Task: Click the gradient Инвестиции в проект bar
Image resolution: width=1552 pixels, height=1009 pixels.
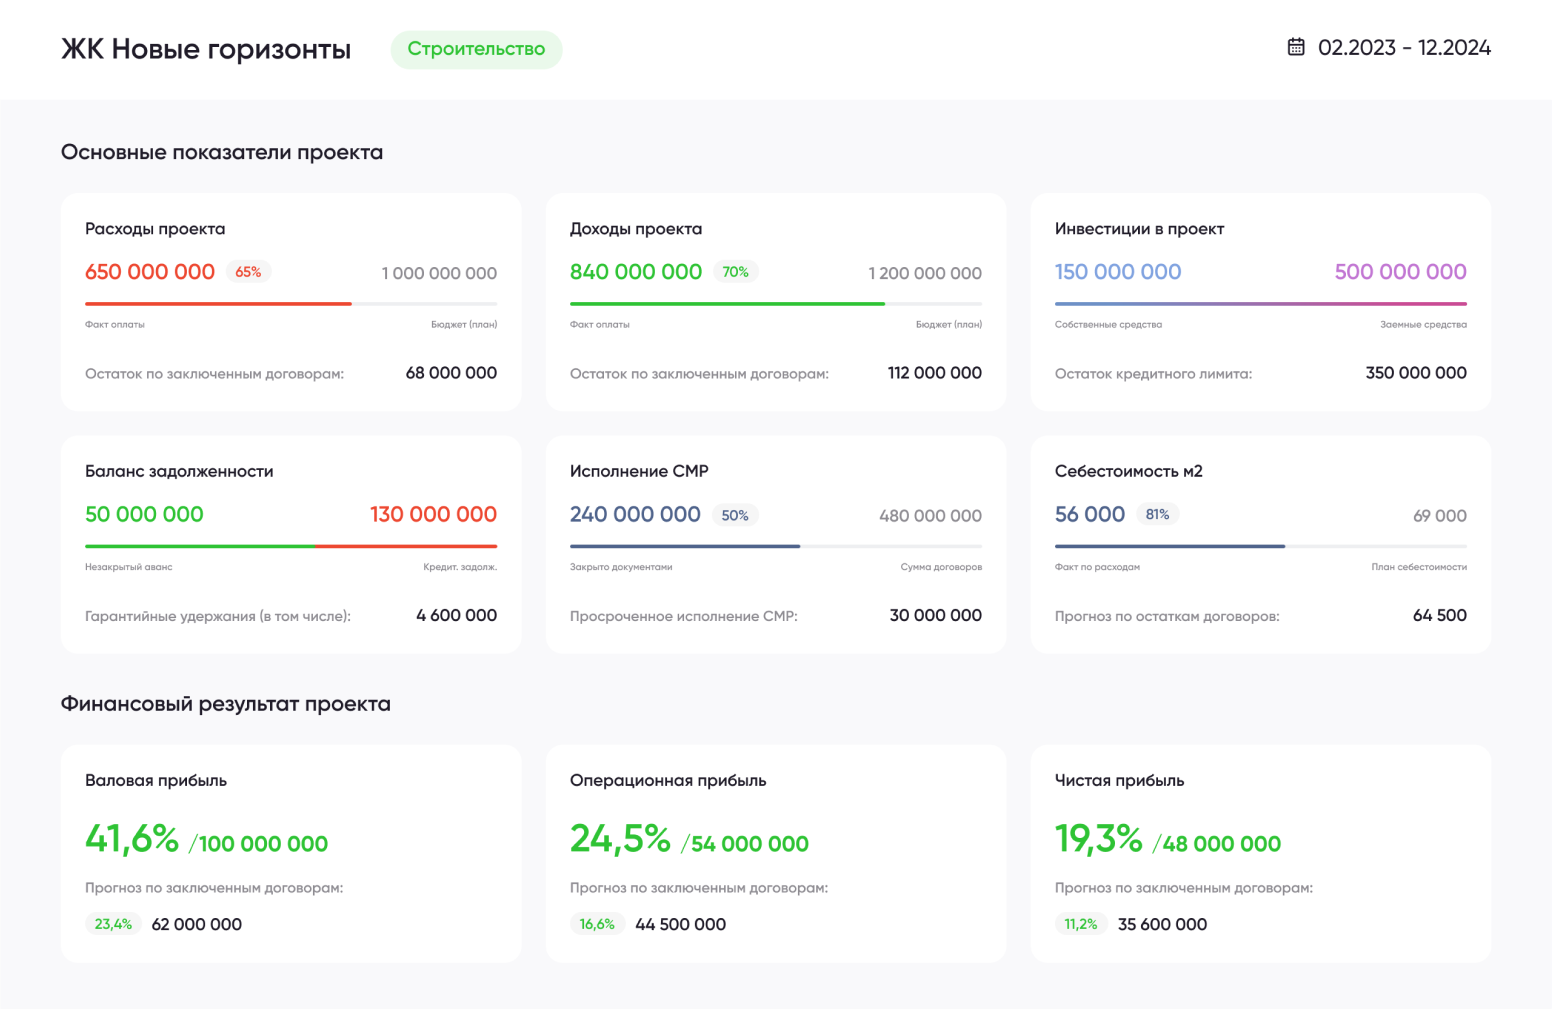Action: click(1261, 303)
